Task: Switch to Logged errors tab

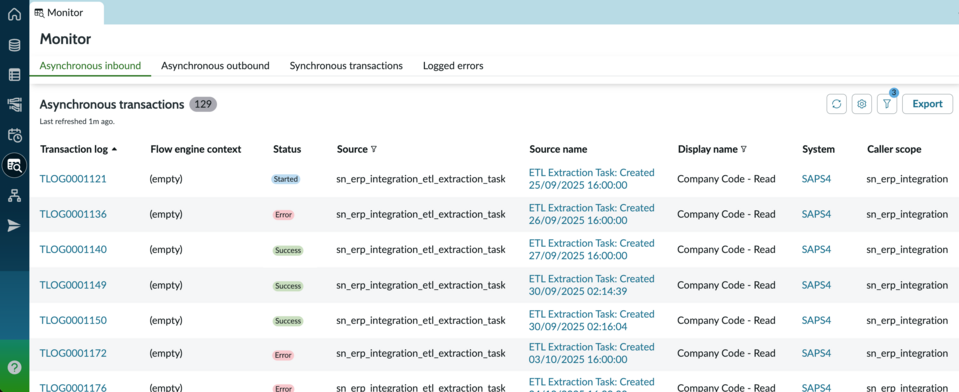Action: [x=453, y=65]
